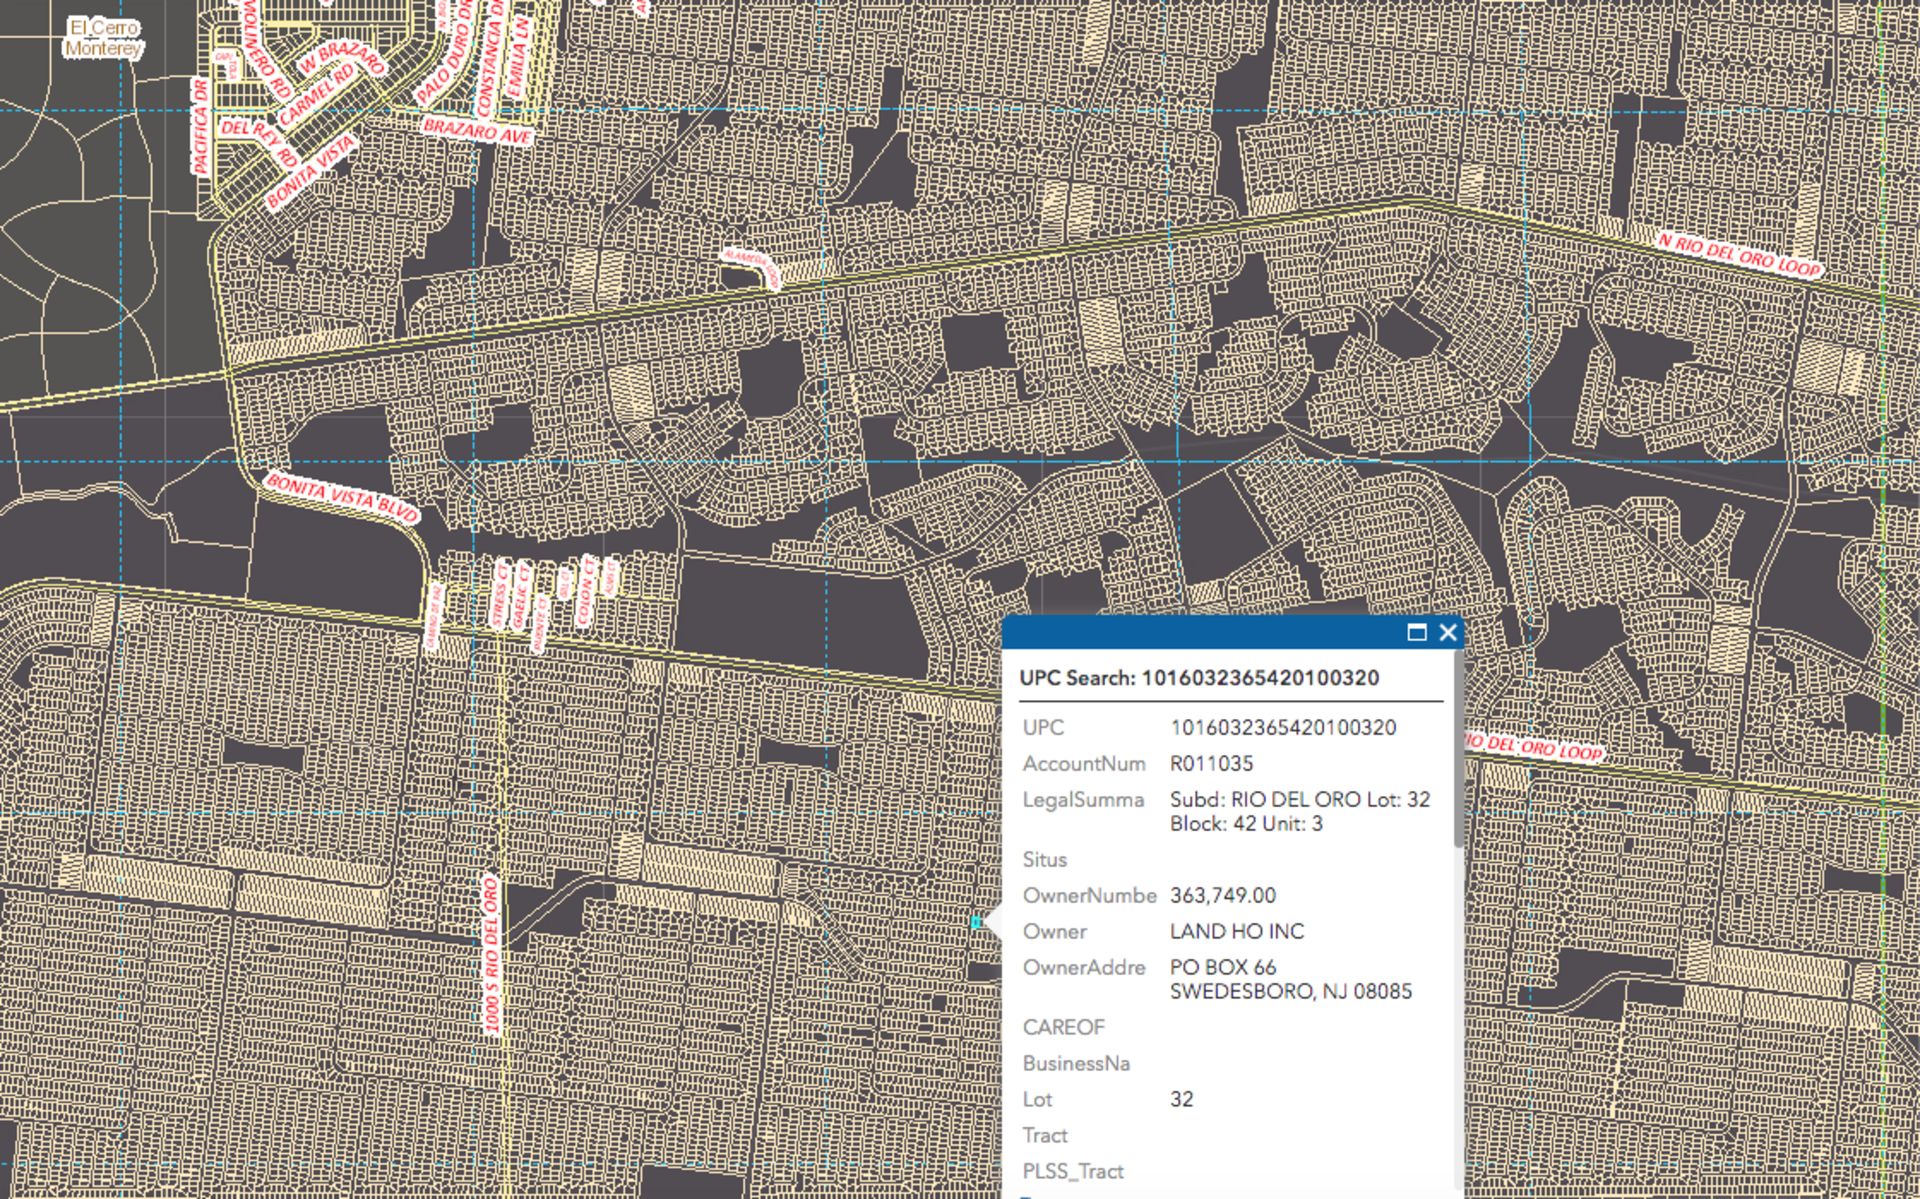Click the 'OwnerAddre' field label

tap(1084, 968)
